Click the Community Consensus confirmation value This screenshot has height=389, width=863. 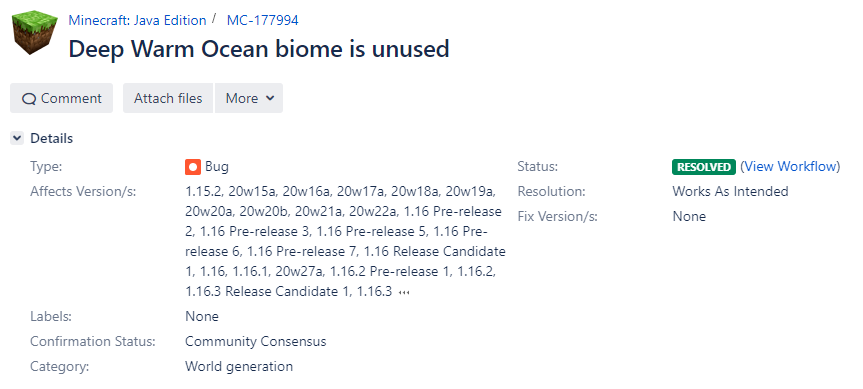point(255,341)
